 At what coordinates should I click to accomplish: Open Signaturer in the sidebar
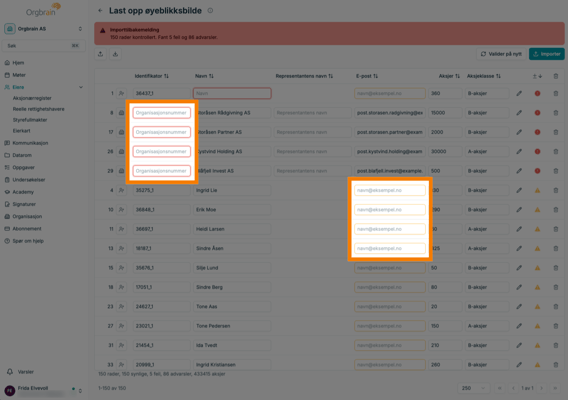click(24, 204)
